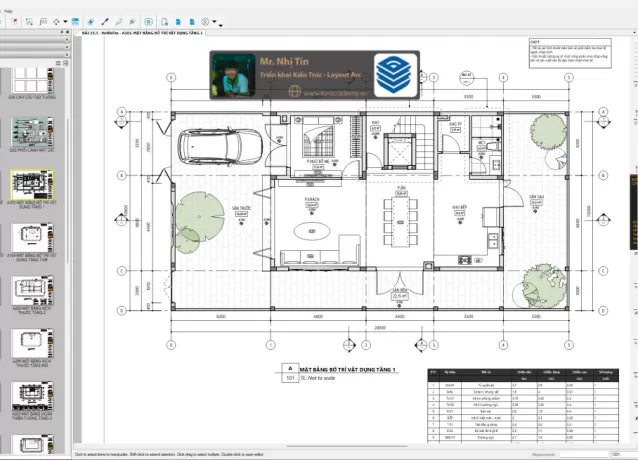Image resolution: width=638 pixels, height=460 pixels.
Task: Click the snapshot camera toolbar icon
Action: tap(149, 22)
